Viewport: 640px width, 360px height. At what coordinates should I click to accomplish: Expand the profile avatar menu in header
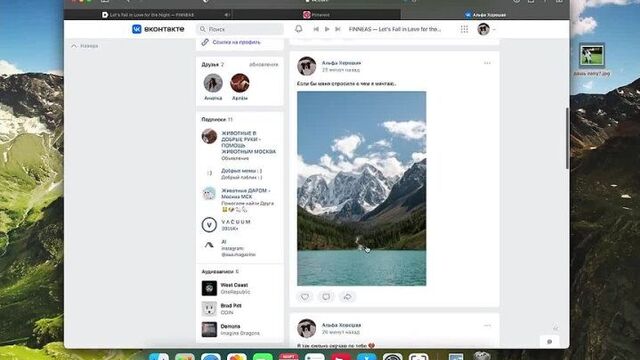(x=486, y=29)
